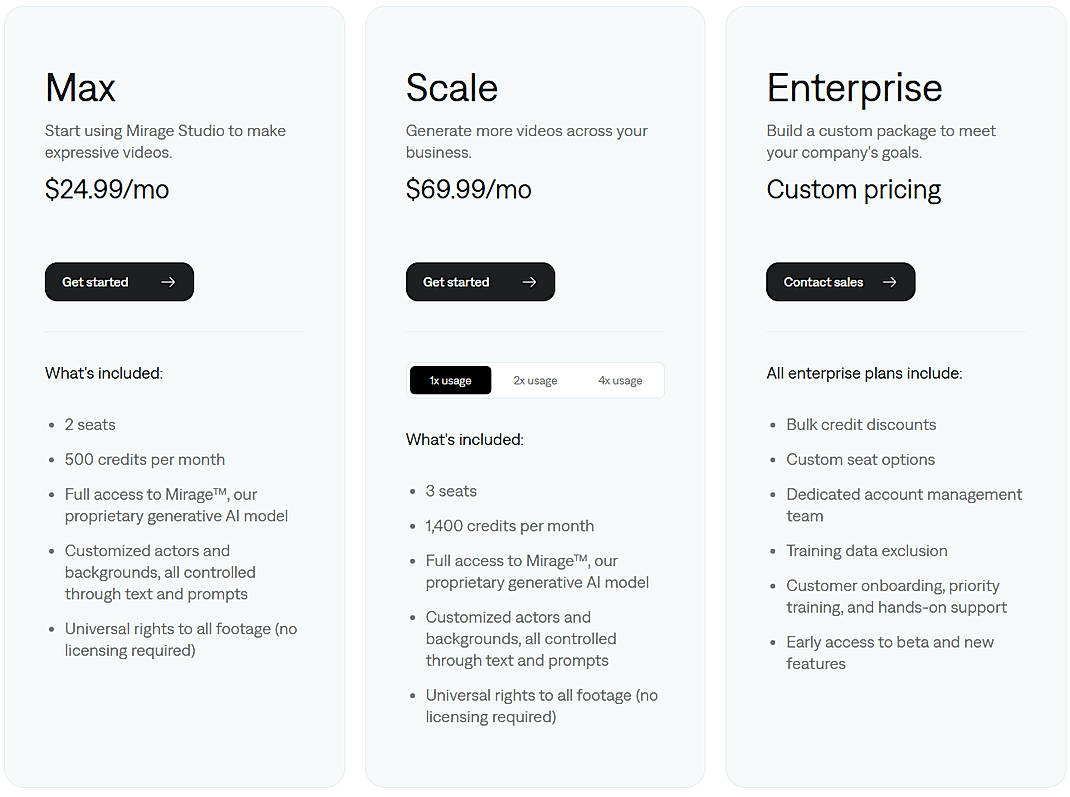The width and height of the screenshot is (1070, 797).
Task: Click the $69.99/mo price text
Action: (x=469, y=189)
